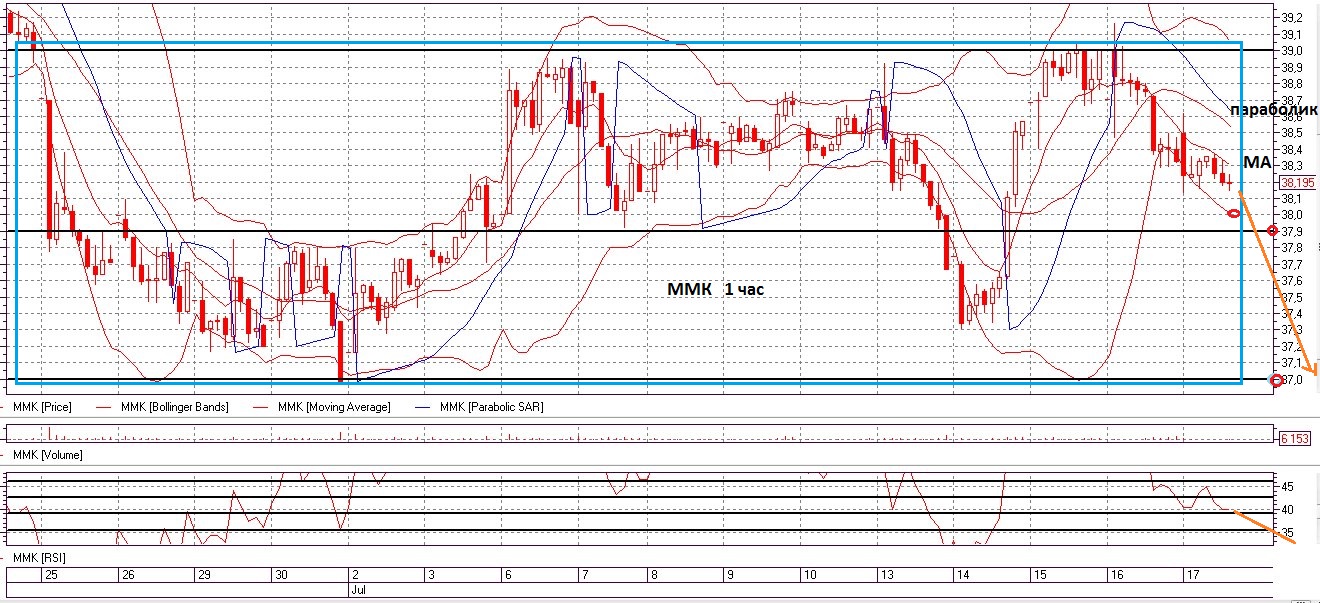The width and height of the screenshot is (1320, 603).
Task: Click the 37,9 price axis label
Action: tap(1290, 231)
